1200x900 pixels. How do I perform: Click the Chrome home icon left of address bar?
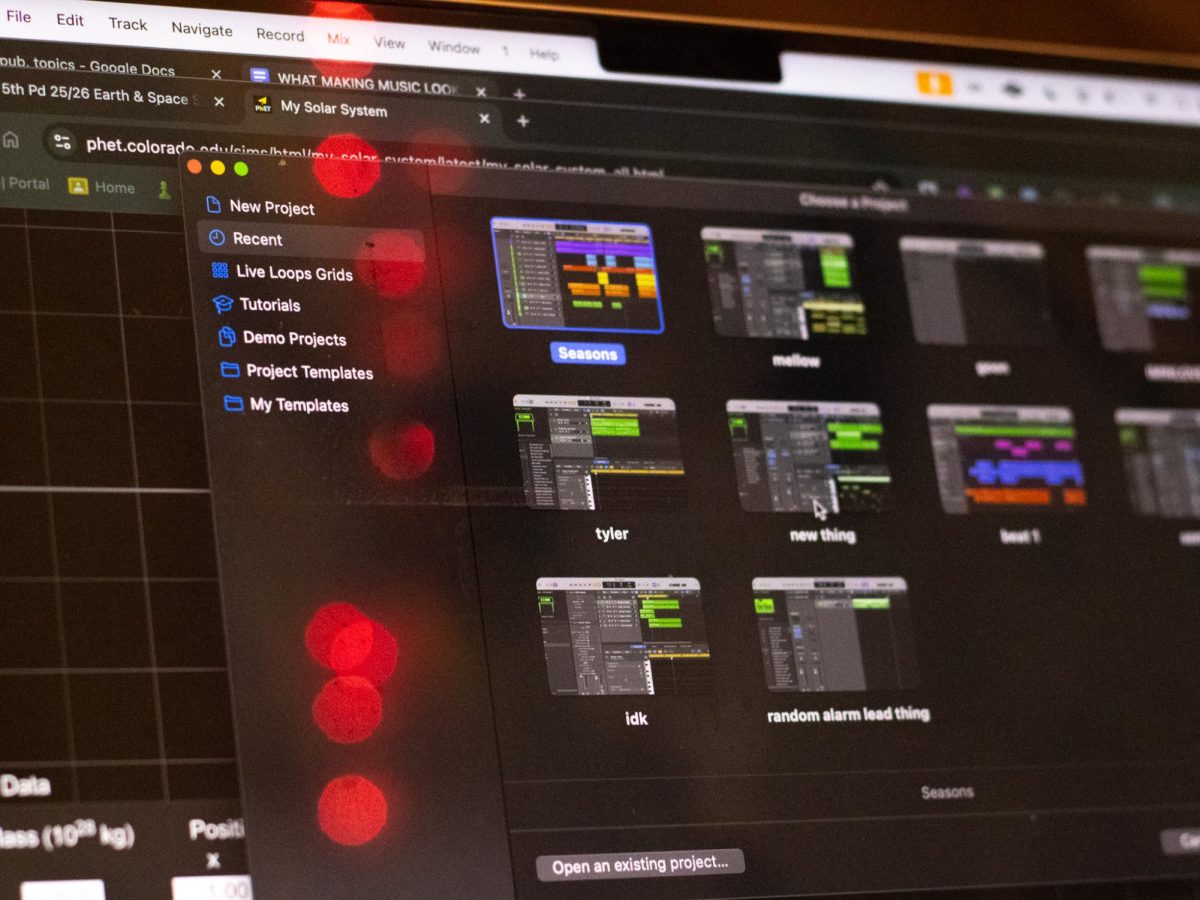tap(10, 139)
